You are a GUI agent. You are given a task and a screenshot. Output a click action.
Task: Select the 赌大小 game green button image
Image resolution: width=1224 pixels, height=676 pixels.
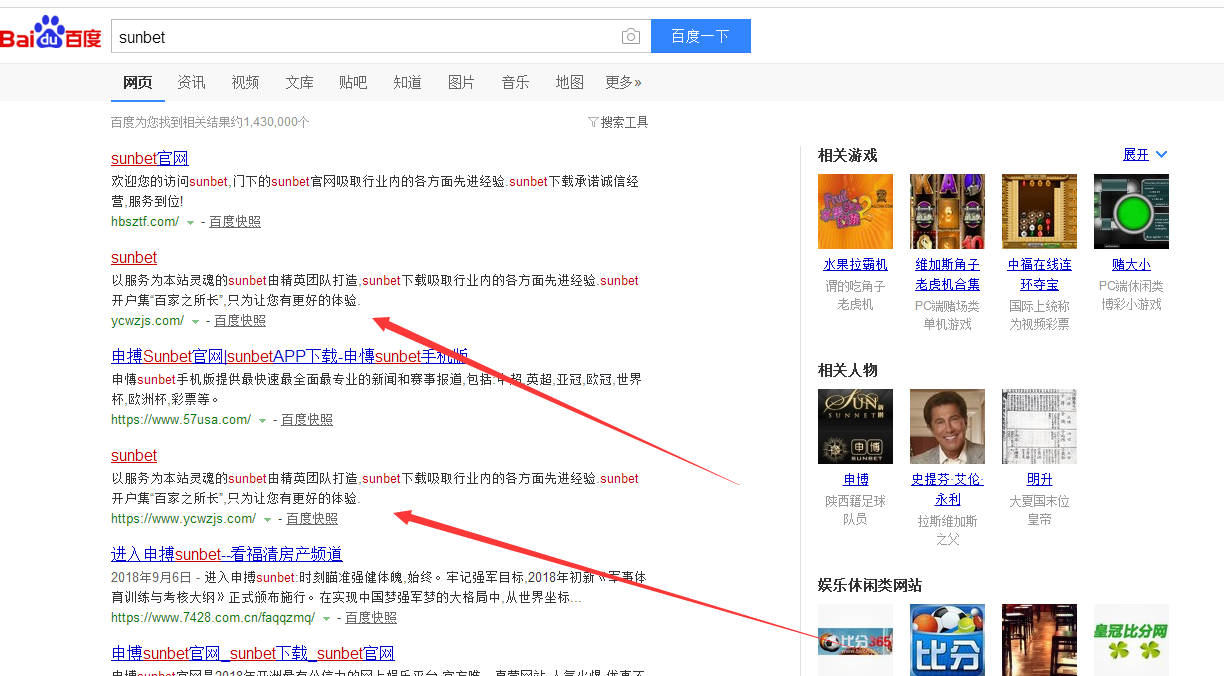(1131, 212)
